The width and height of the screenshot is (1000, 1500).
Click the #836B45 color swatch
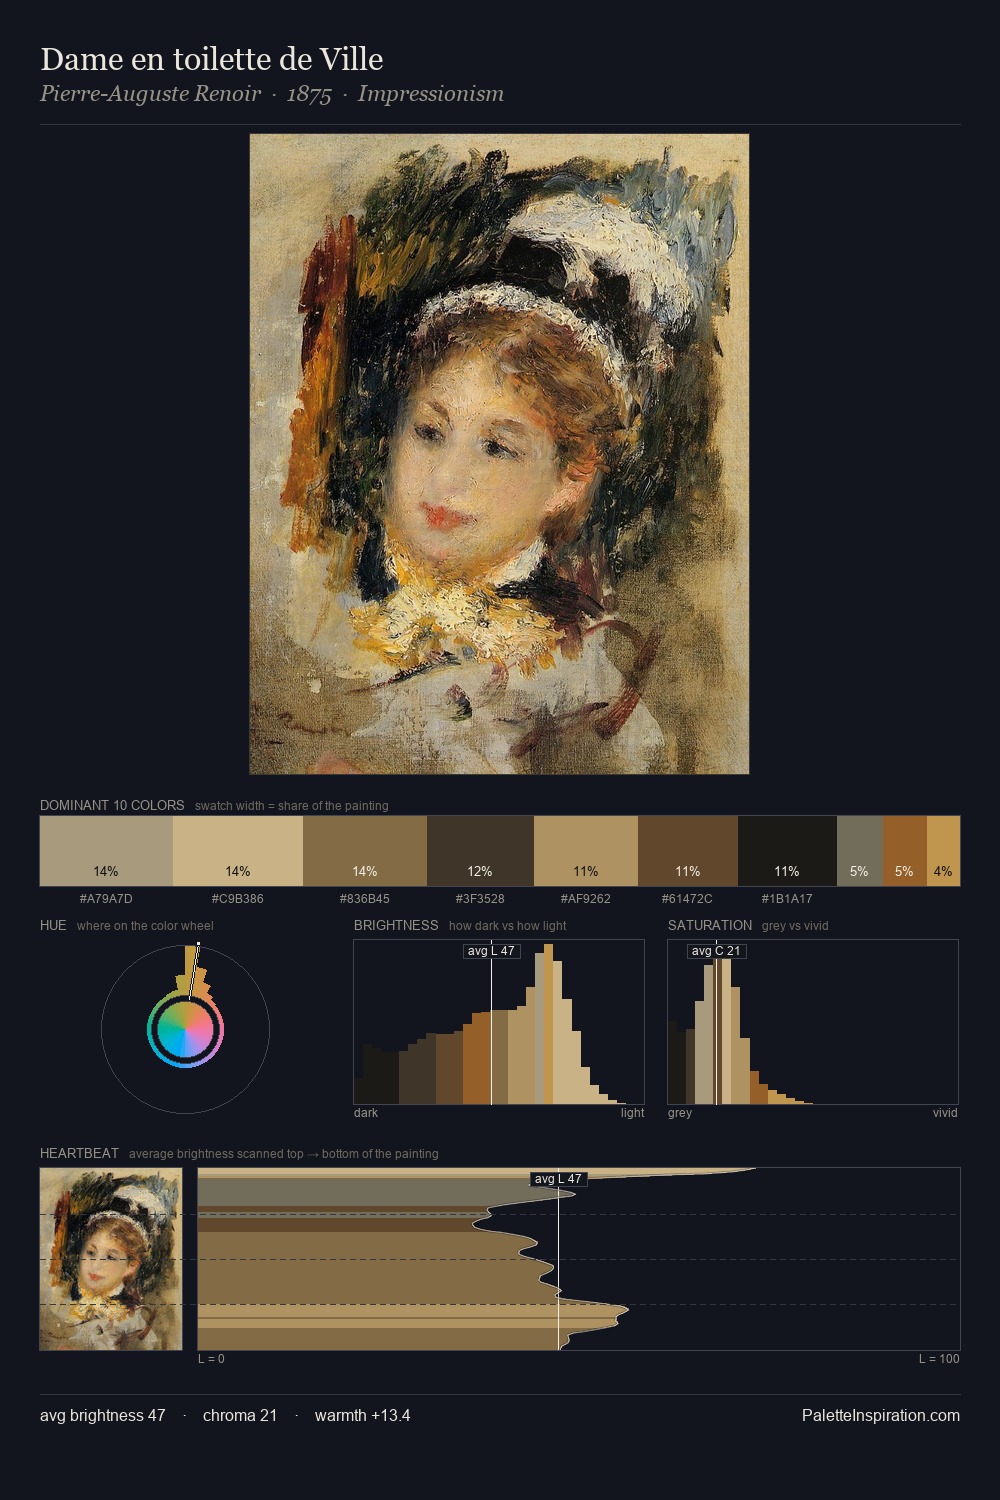click(365, 851)
